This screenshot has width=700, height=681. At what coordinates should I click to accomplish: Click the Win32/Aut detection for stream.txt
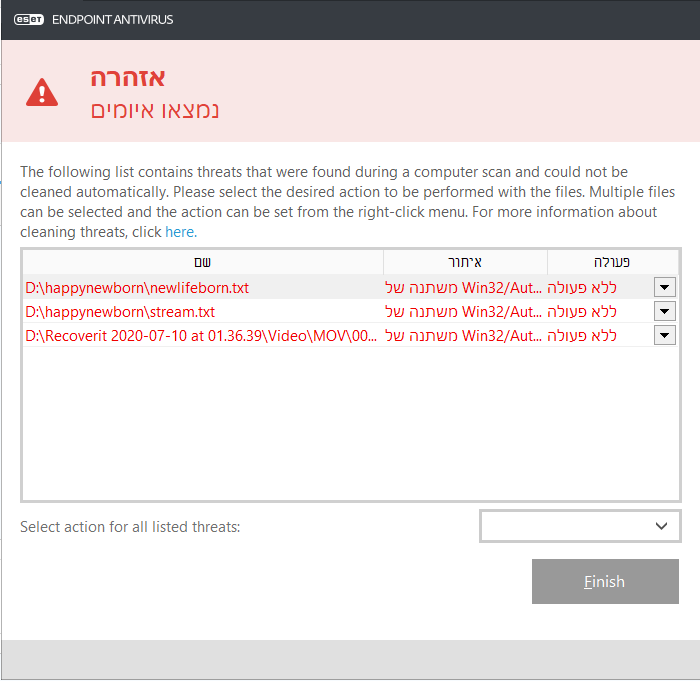pos(464,311)
